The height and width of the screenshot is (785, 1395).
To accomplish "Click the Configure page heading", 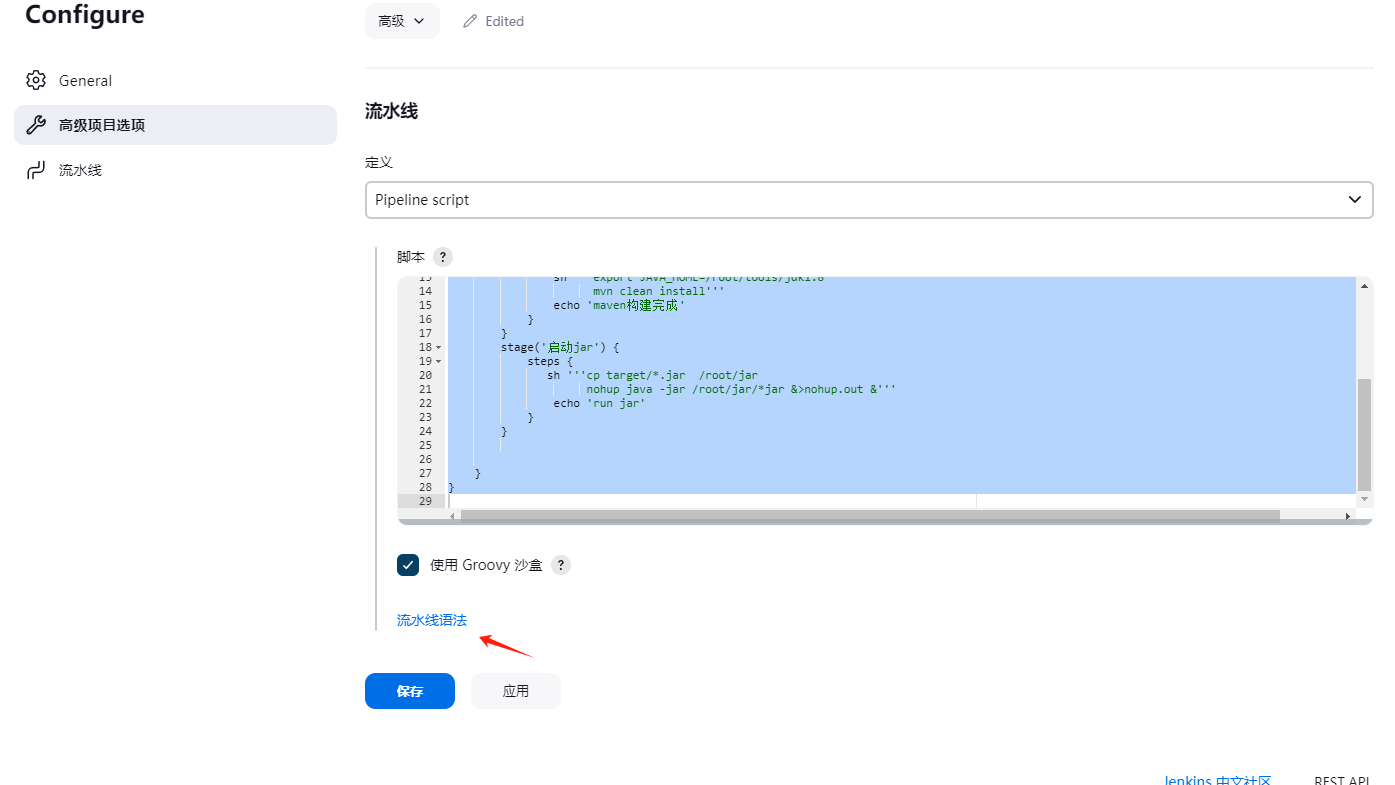I will click(85, 14).
